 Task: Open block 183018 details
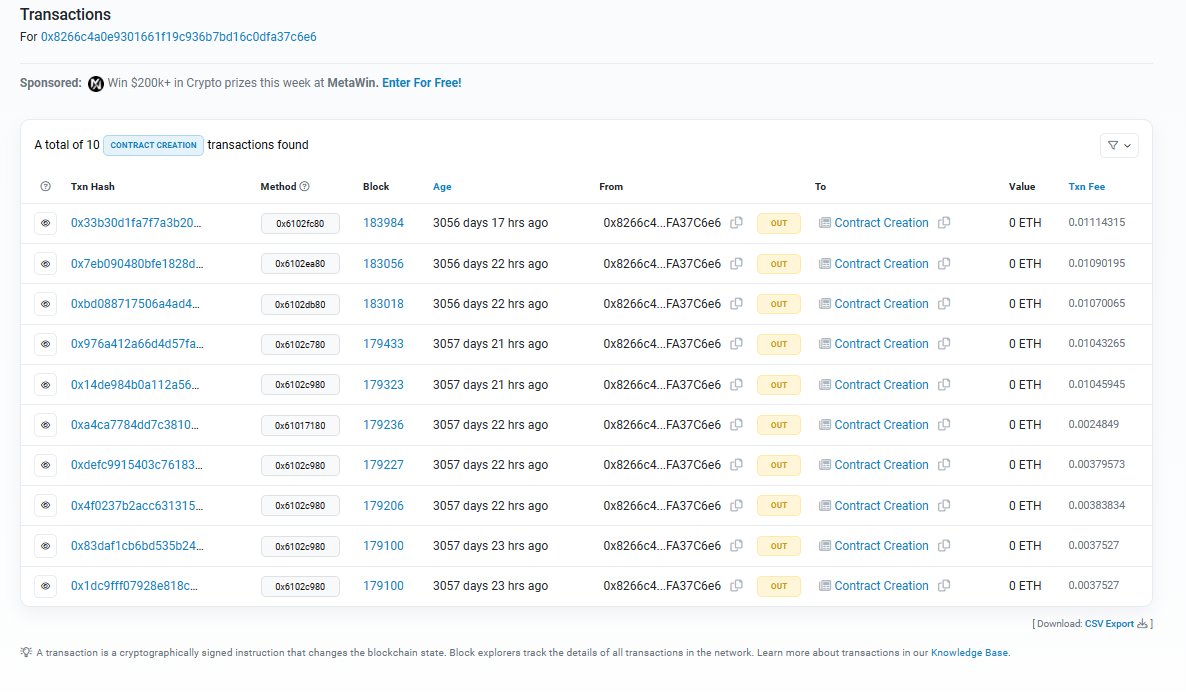(383, 304)
